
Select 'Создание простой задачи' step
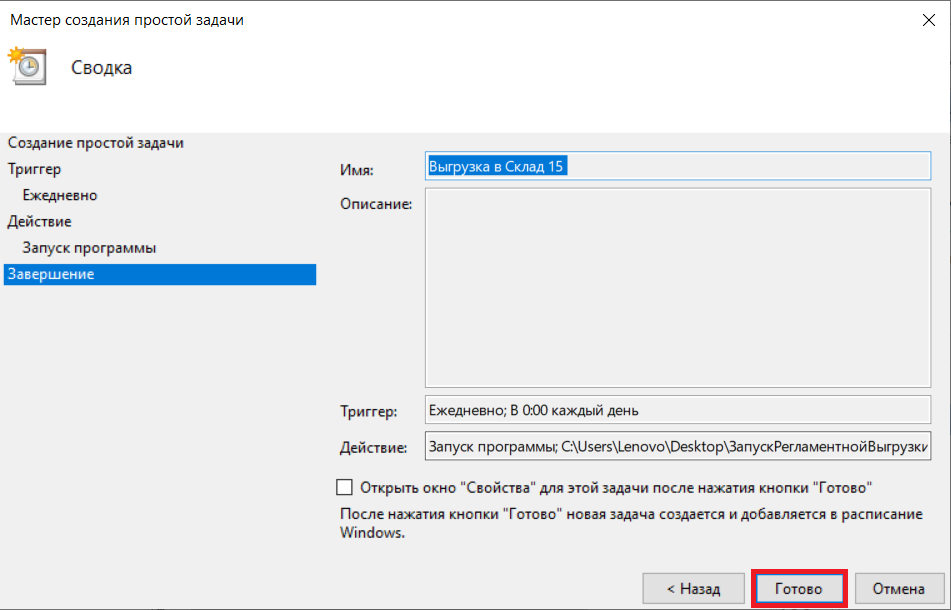(x=95, y=143)
